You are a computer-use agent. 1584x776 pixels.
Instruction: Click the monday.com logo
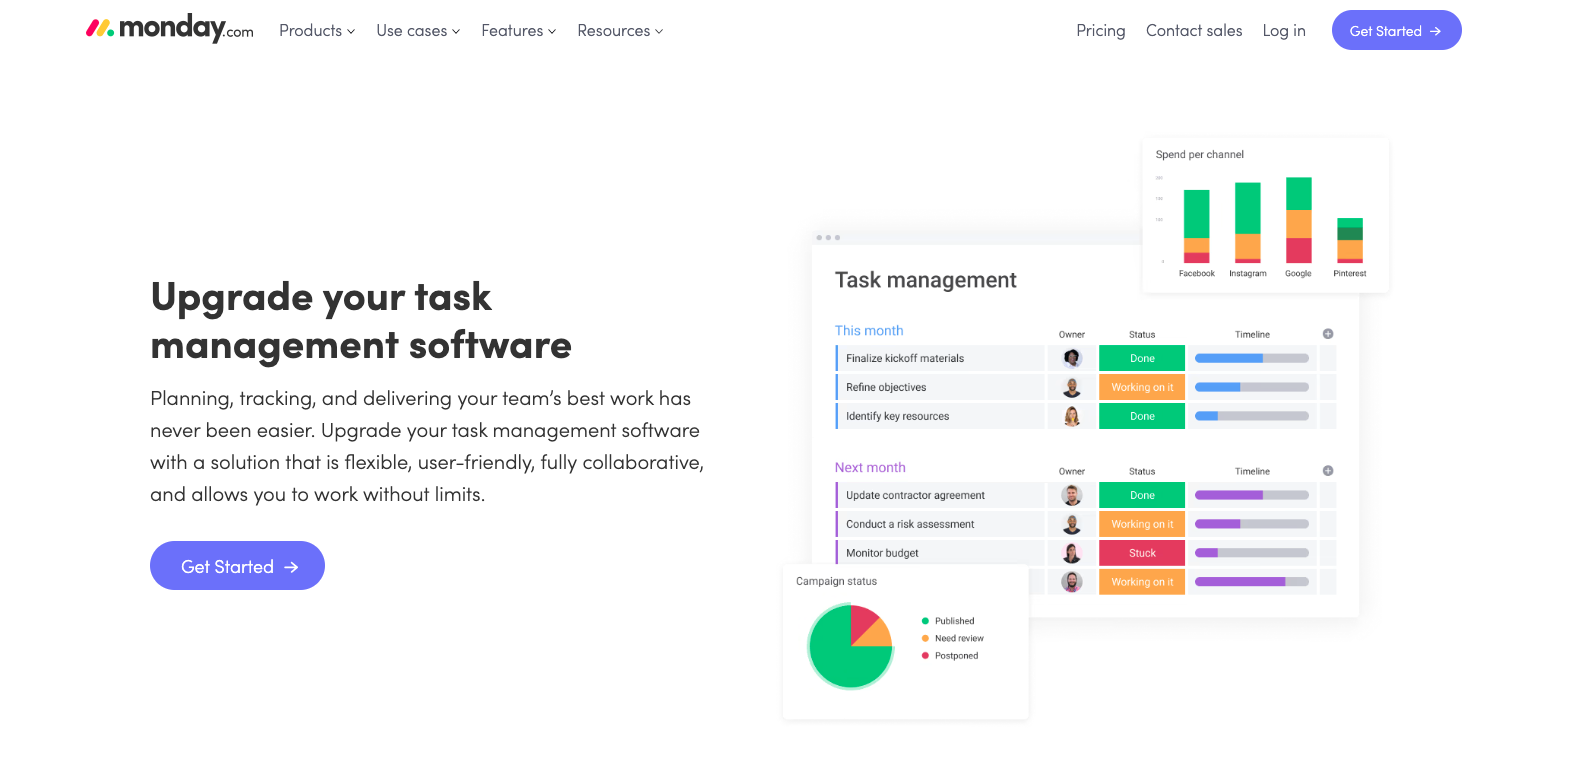pos(169,29)
